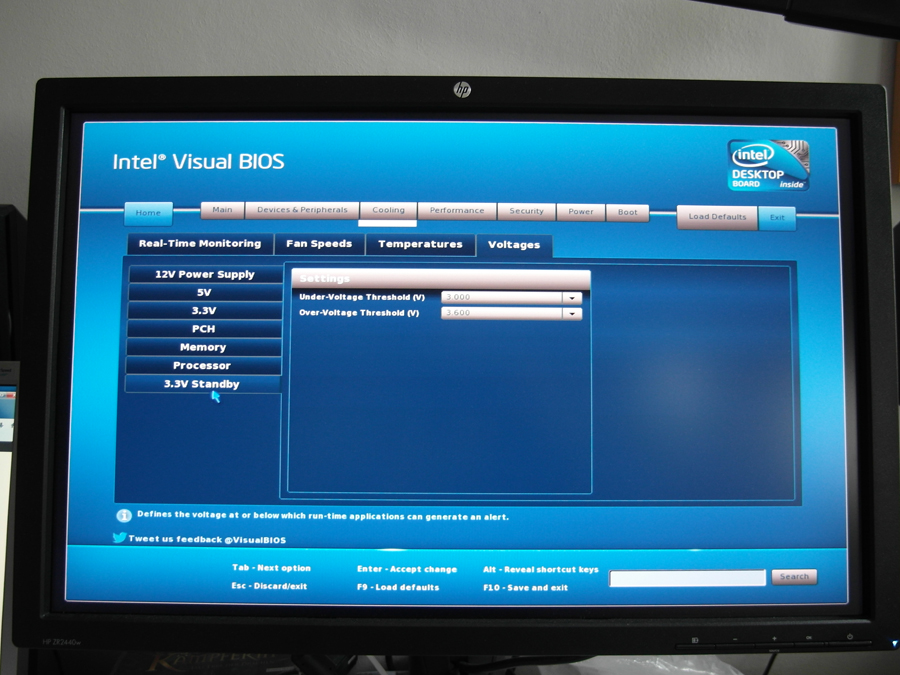Click Tweet us feedback @VisualBIOS link
Screen dimensions: 900x675
[207, 540]
